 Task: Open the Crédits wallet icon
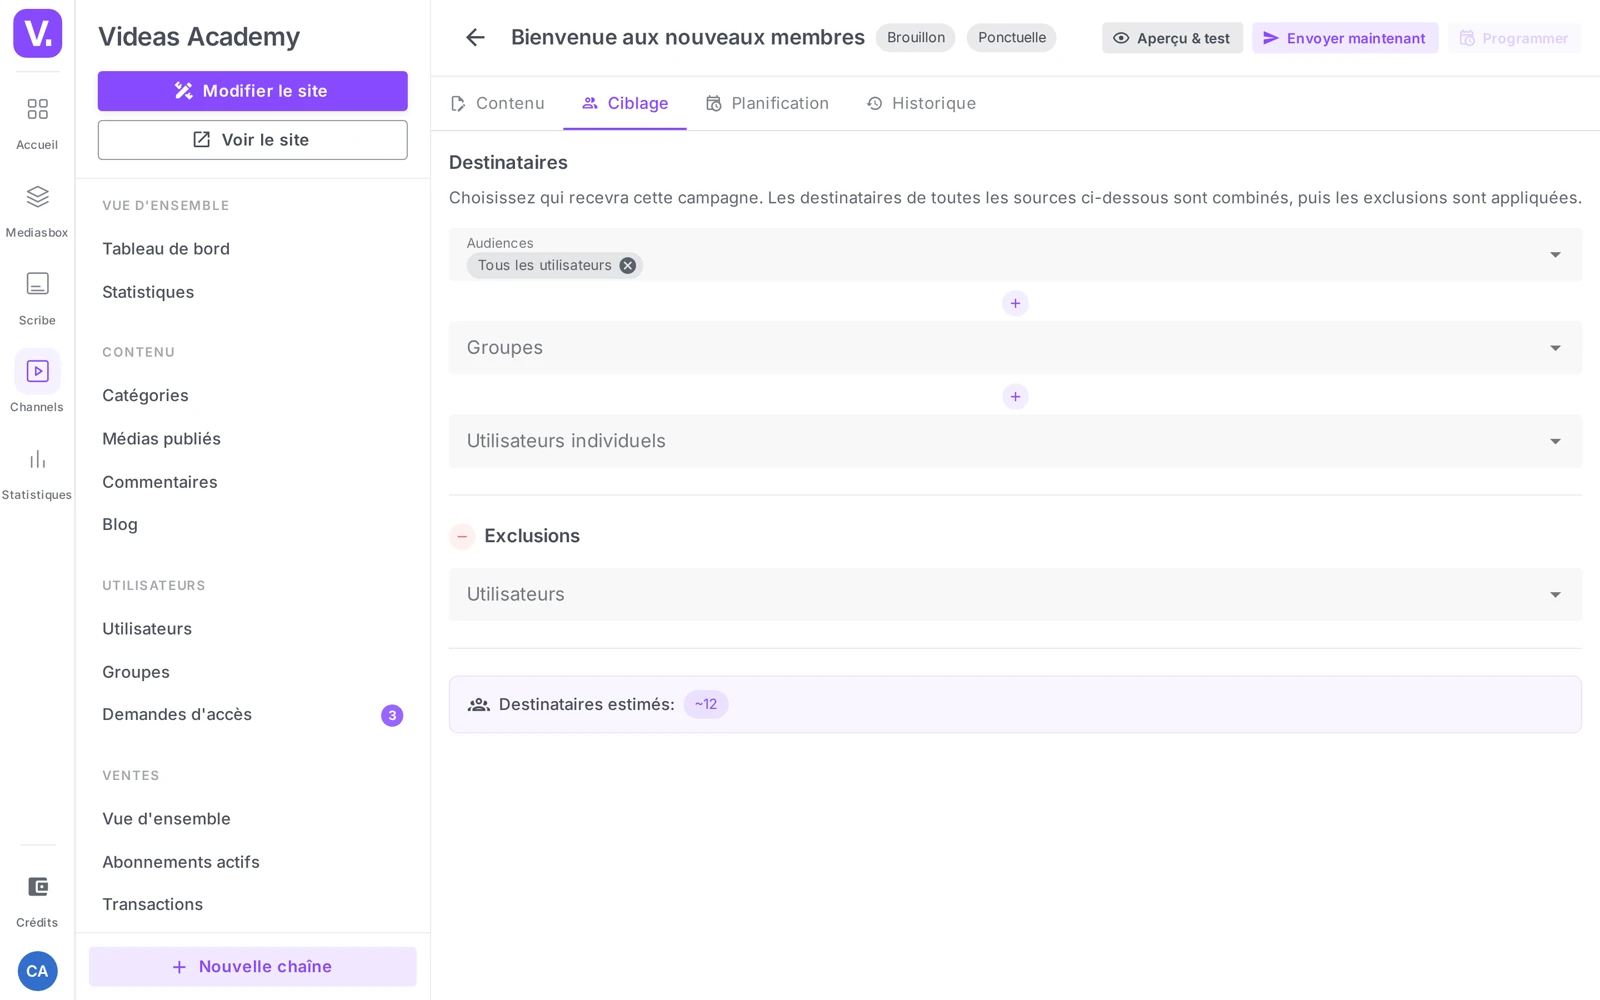(37, 900)
